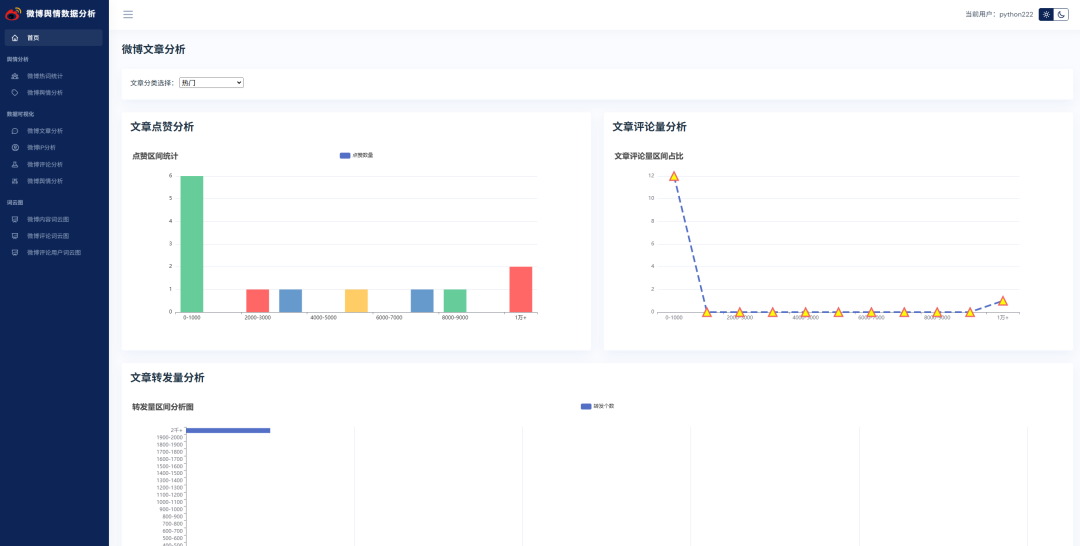Image resolution: width=1080 pixels, height=546 pixels.
Task: Click the 文章转发量分析 card title
Action: [x=167, y=378]
